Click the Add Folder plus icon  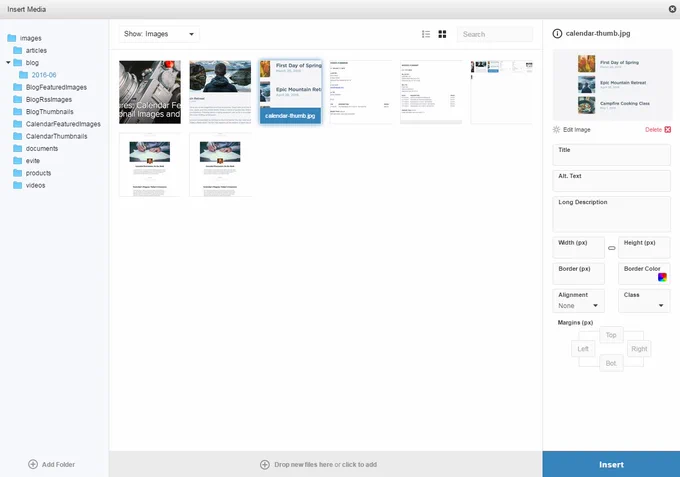pyautogui.click(x=33, y=464)
